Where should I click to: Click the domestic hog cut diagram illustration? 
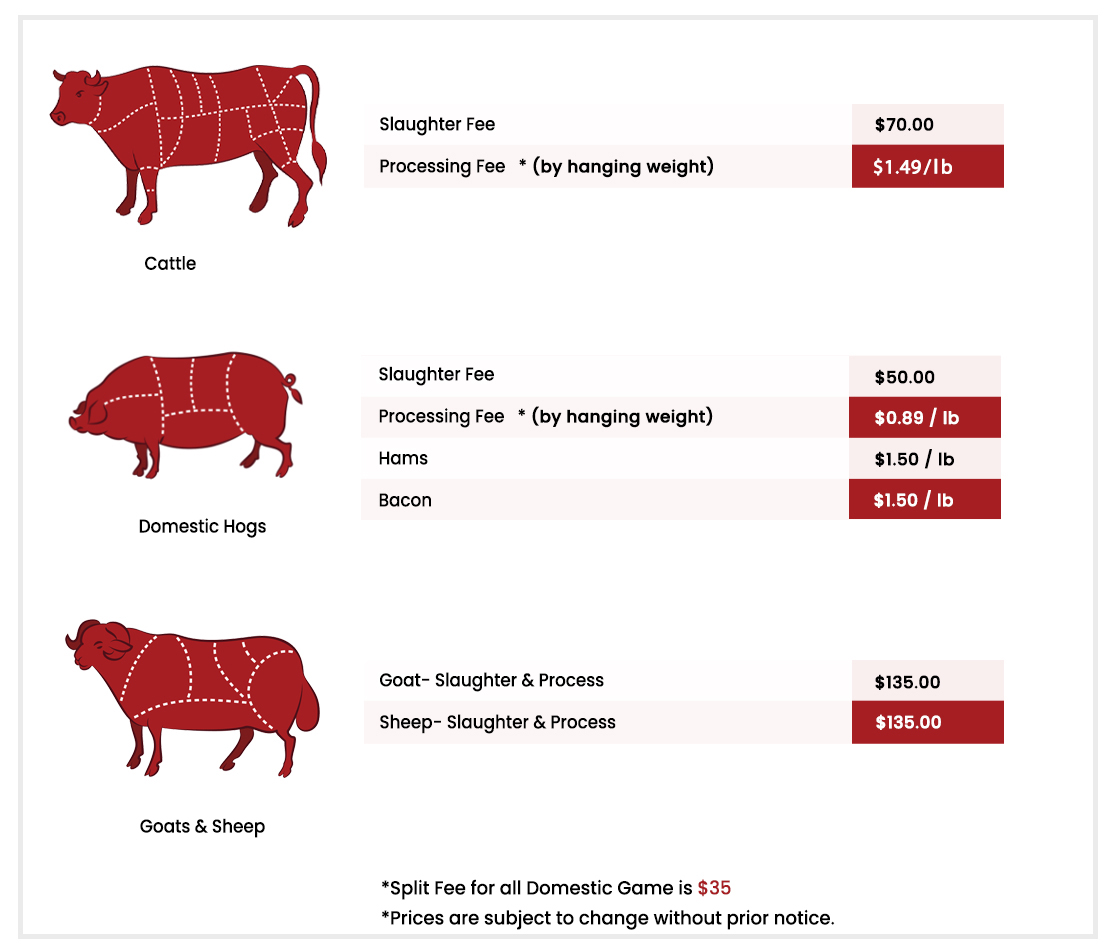[x=185, y=415]
